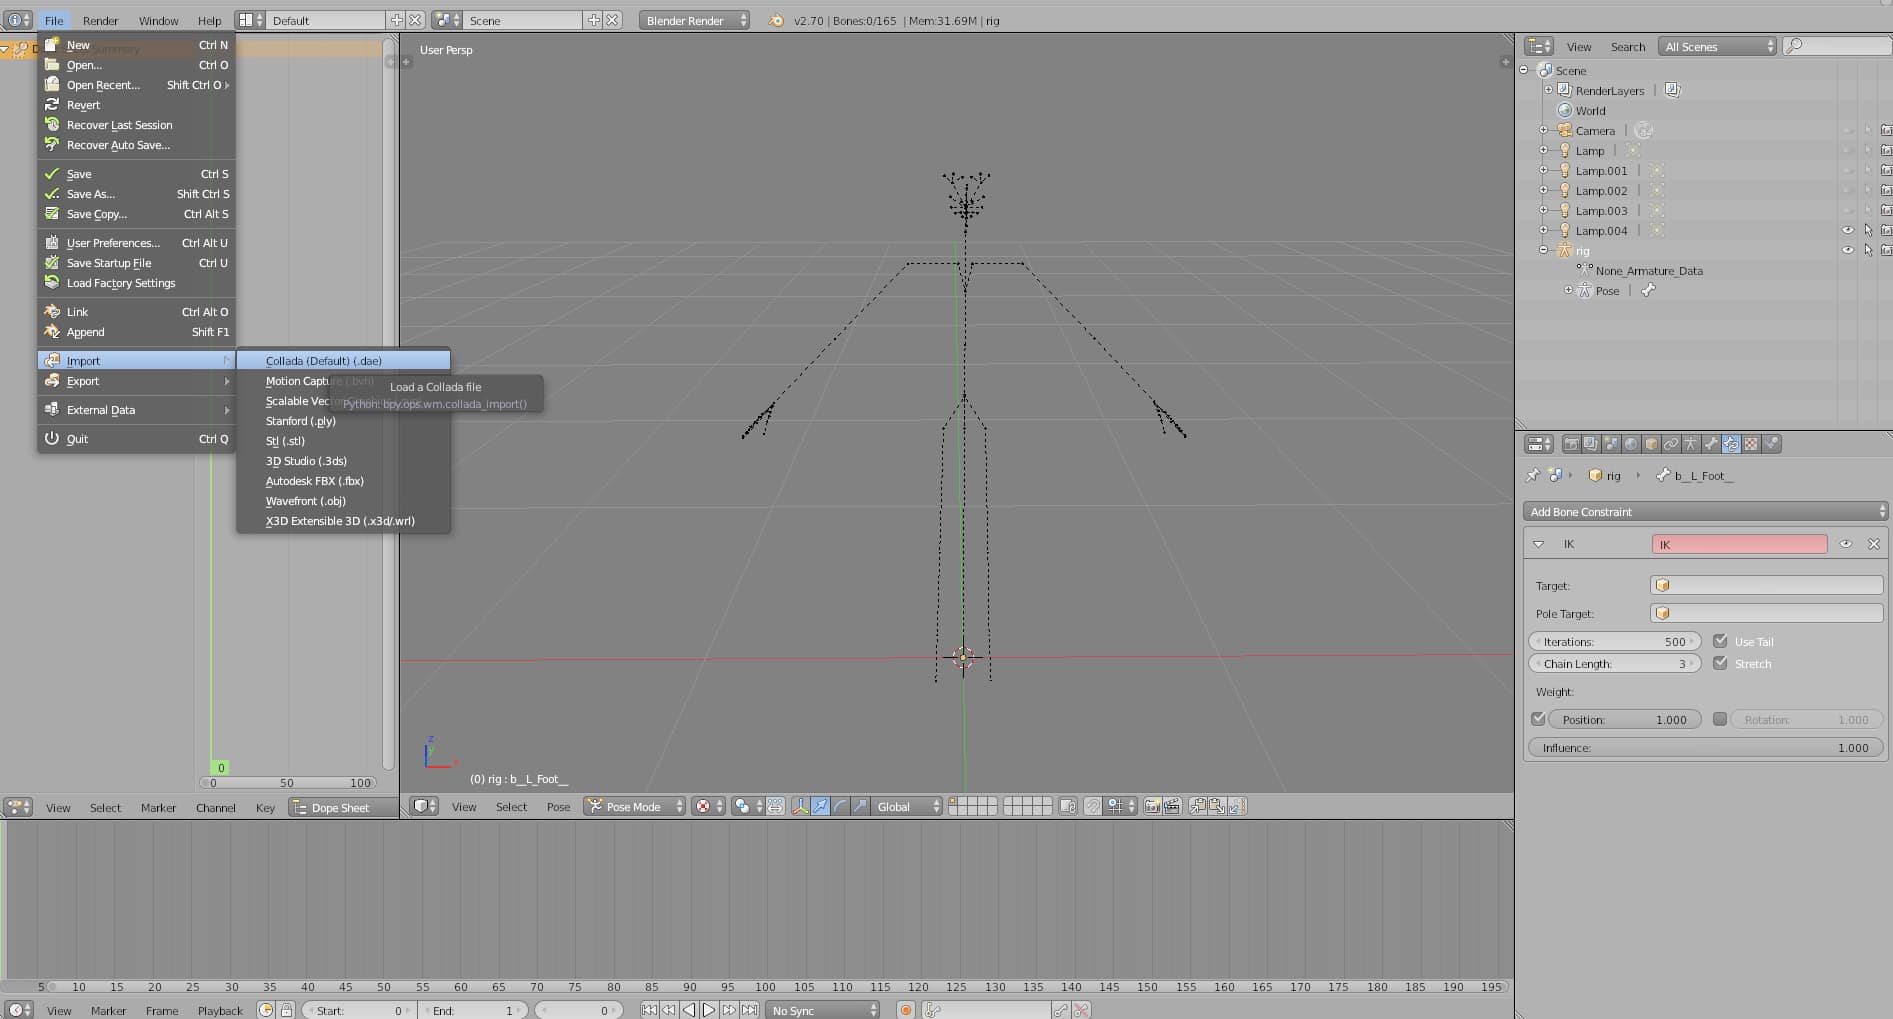Select Collada (Default) (.dae) import entry
The width and height of the screenshot is (1893, 1019).
[x=343, y=361]
